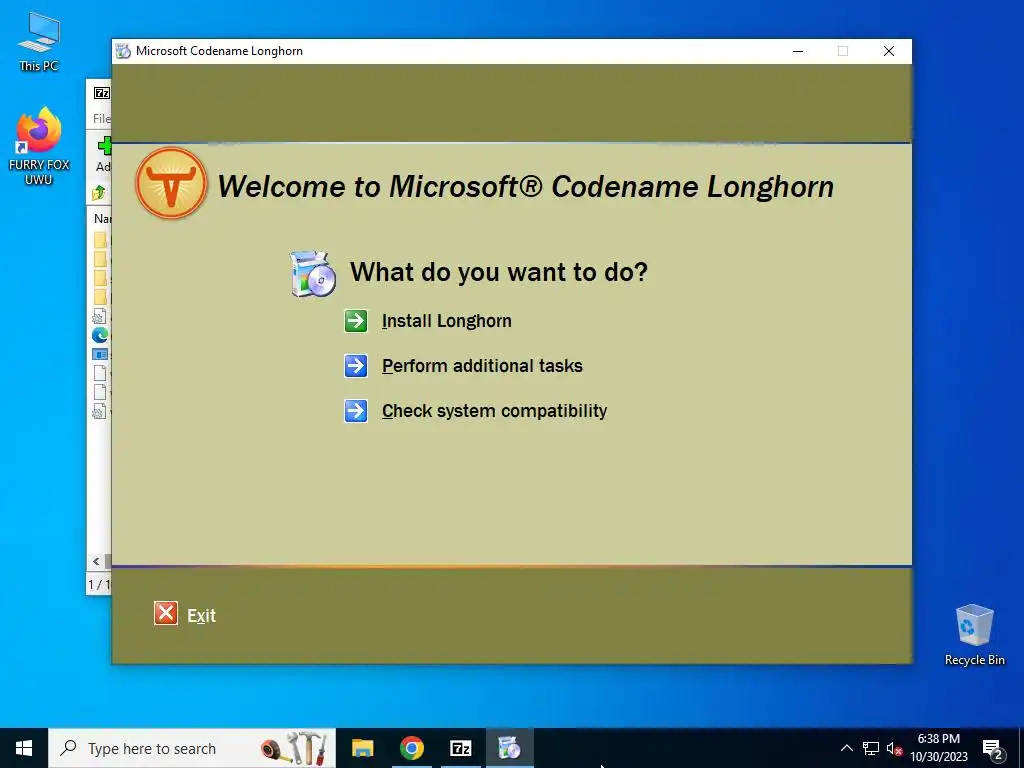Click the muted volume tray icon

894,748
